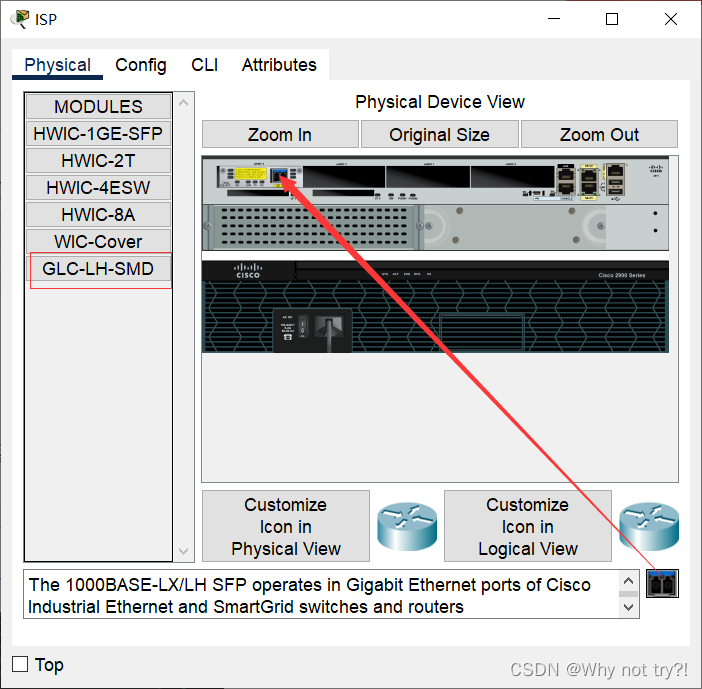Click the Cisco logo on router front

248,271
